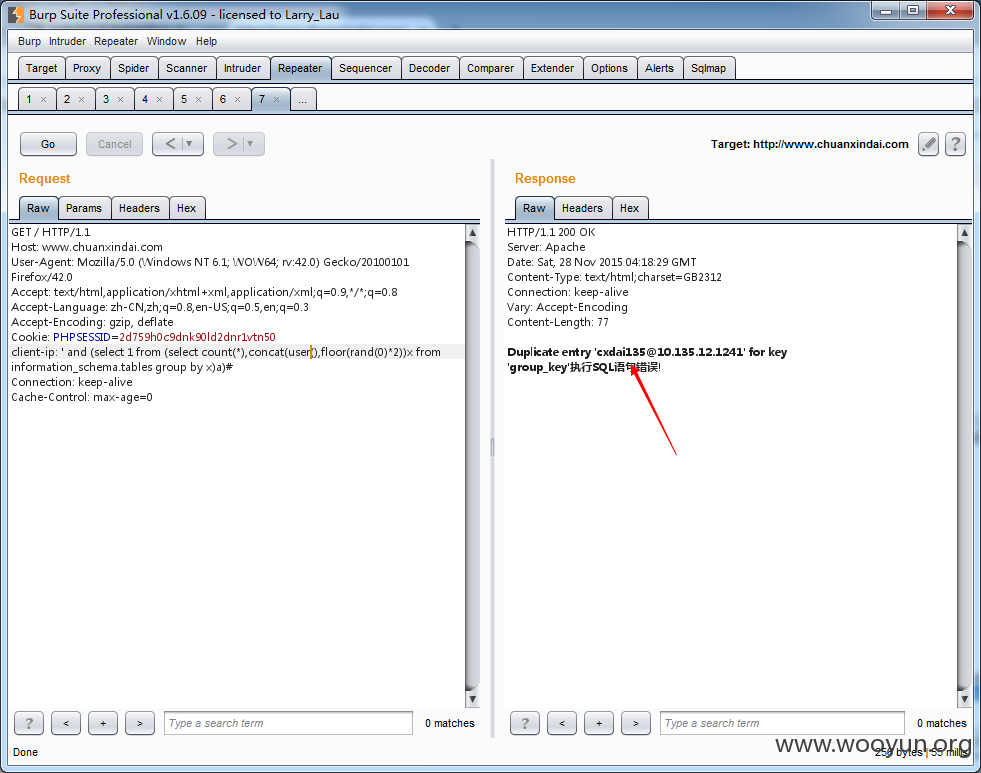Open the request Params tab
Viewport: 981px width, 773px height.
click(84, 208)
